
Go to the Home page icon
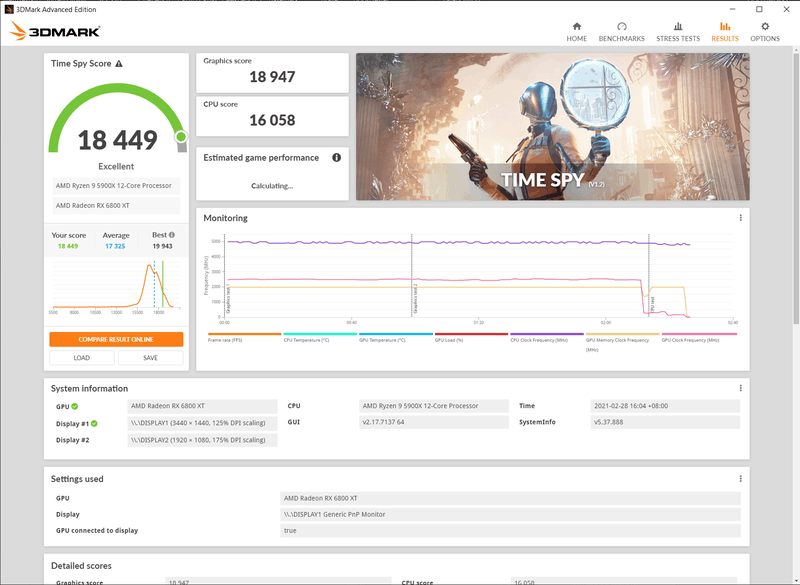point(576,27)
